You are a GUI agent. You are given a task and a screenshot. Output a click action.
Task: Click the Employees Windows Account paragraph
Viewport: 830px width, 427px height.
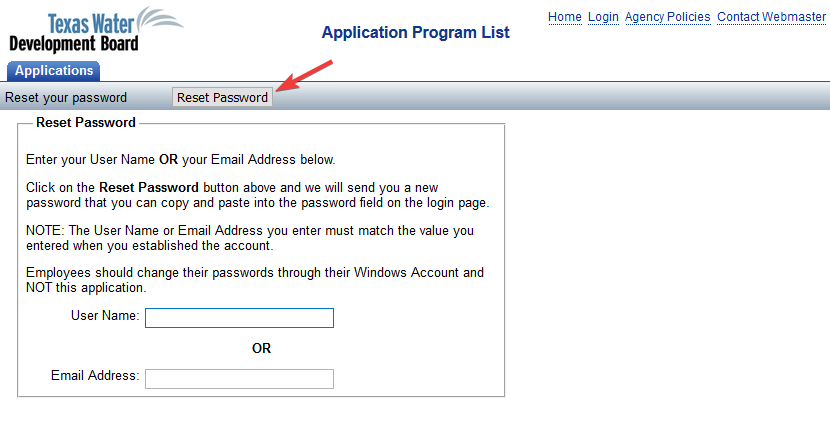[255, 280]
